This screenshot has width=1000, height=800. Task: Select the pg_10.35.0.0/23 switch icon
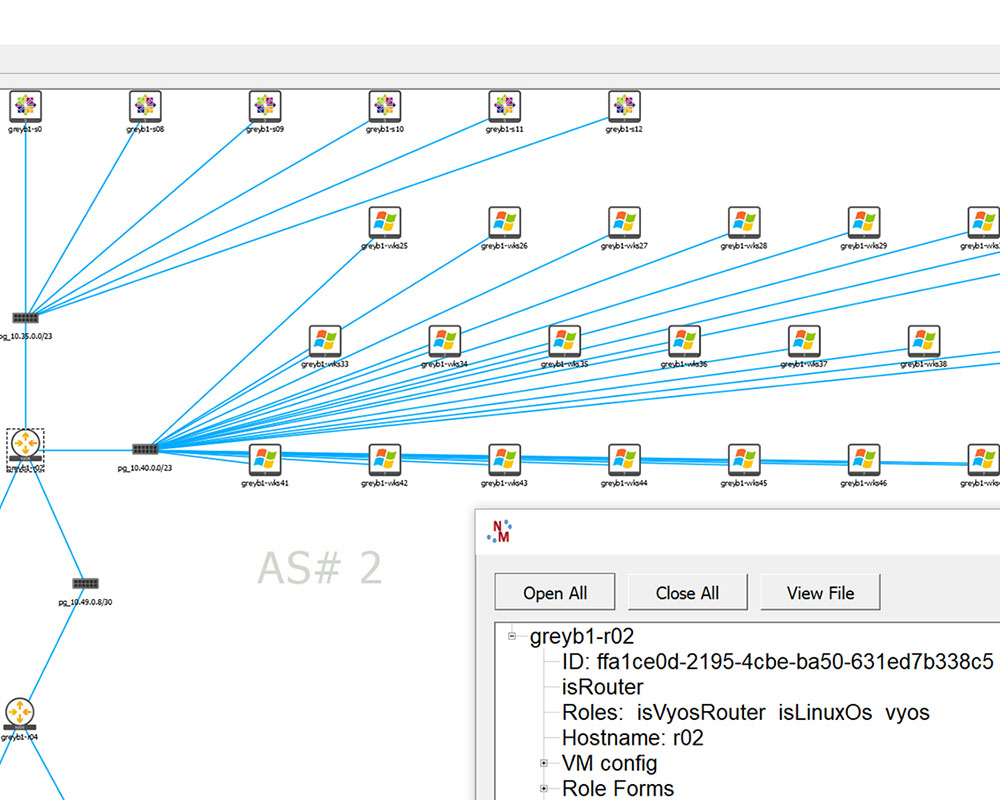[x=25, y=318]
